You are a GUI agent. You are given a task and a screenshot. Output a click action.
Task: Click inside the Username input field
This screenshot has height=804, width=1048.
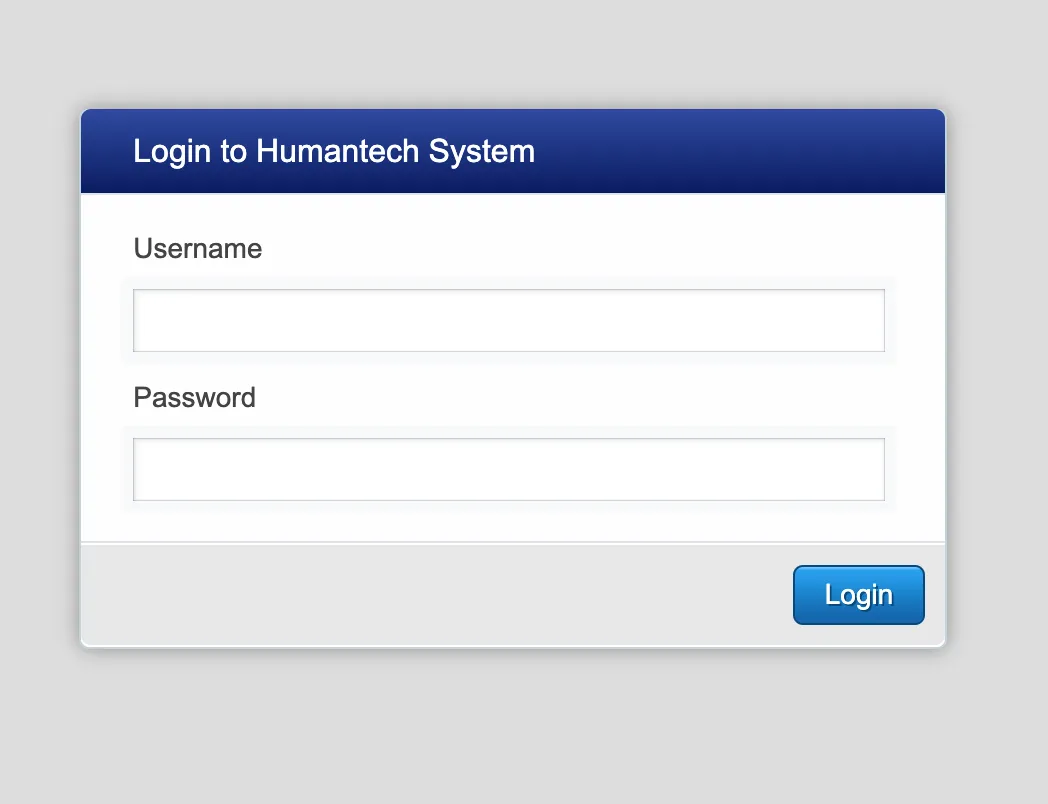click(x=509, y=320)
